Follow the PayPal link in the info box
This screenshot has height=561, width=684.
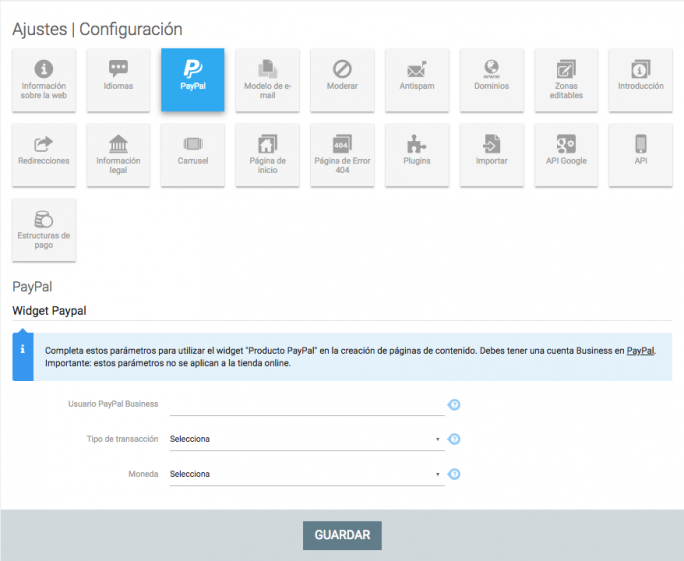coord(640,351)
